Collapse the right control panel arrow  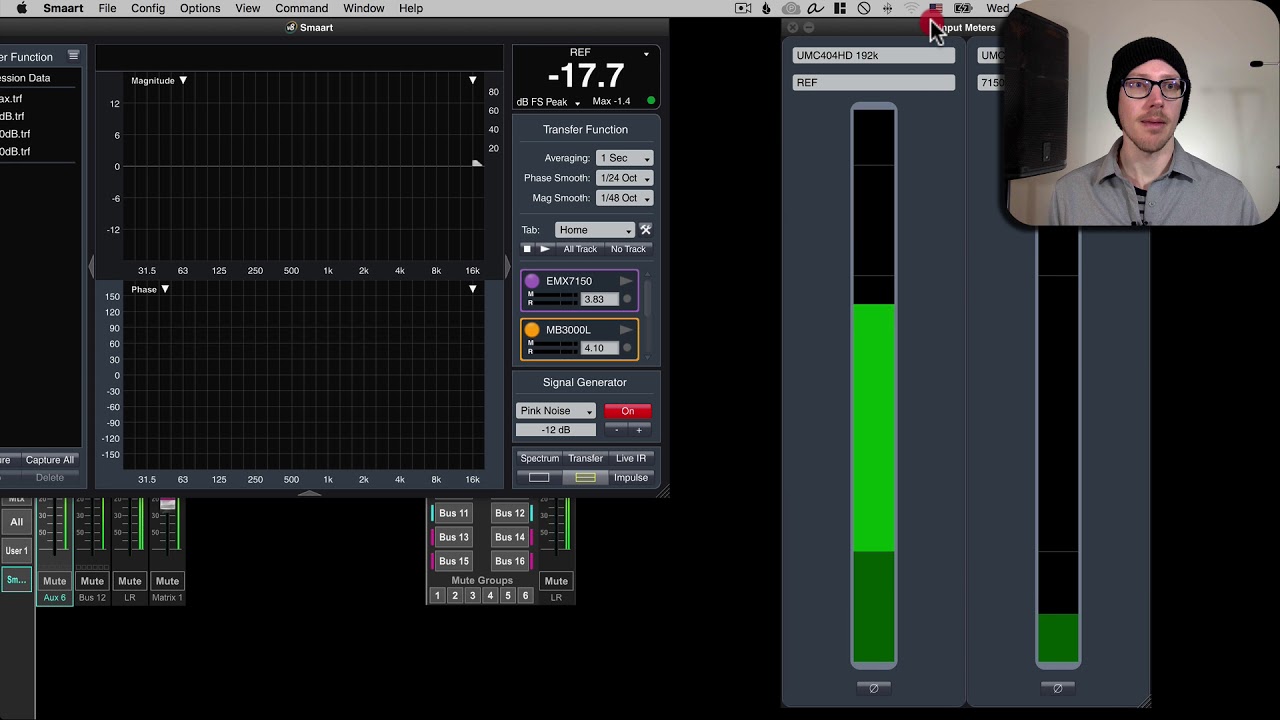pyautogui.click(x=507, y=268)
